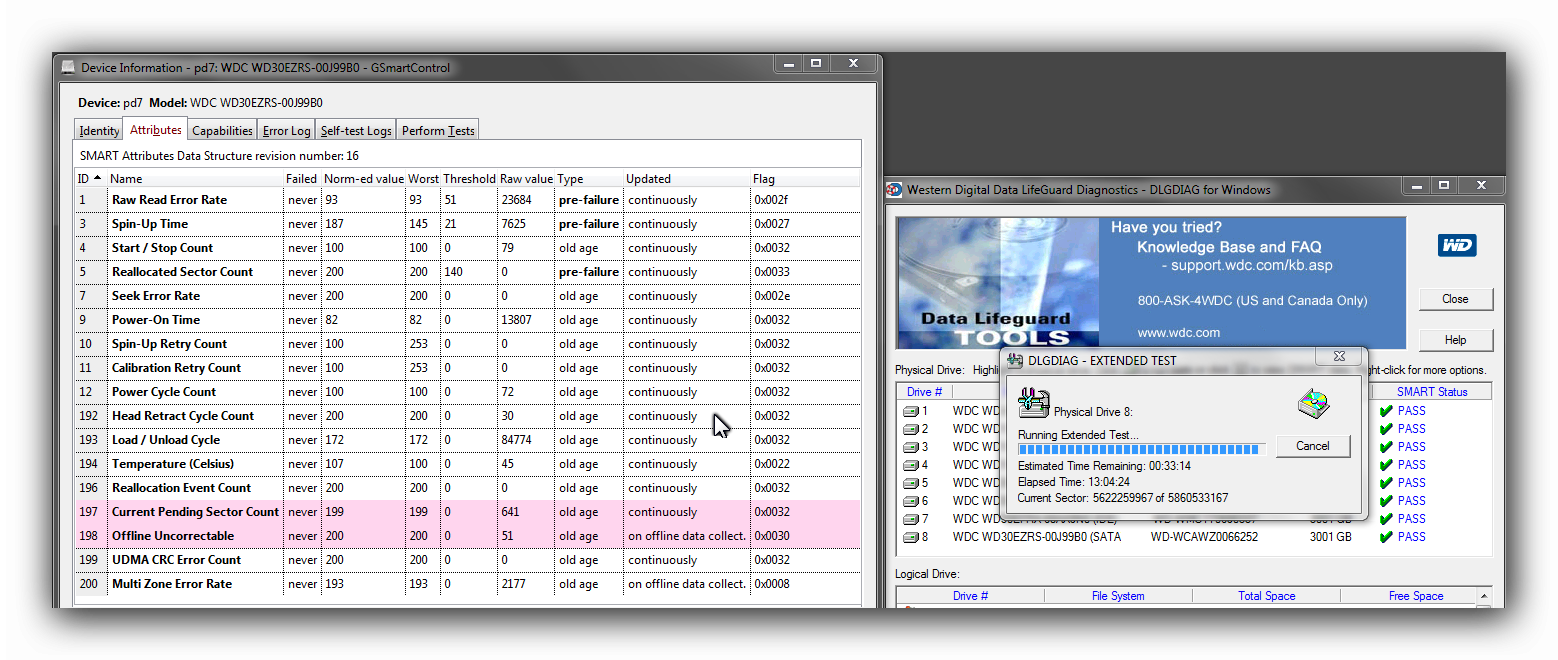
Task: Click the hard drive icon beside Physical Drive 8
Action: (1033, 403)
